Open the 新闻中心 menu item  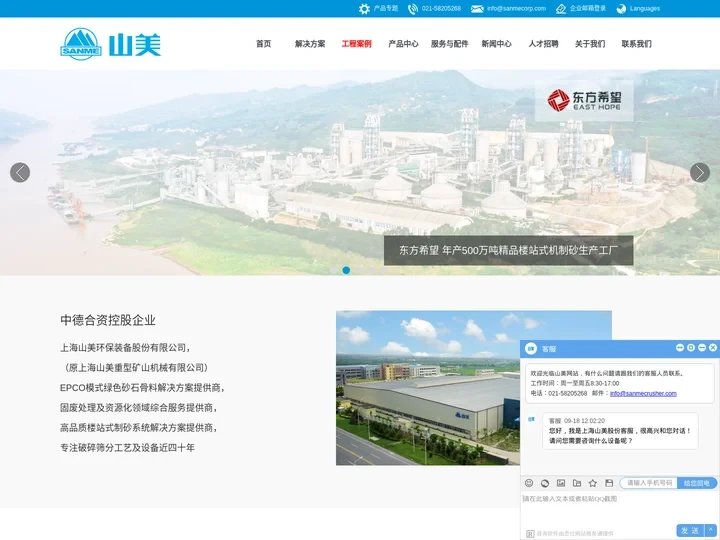tap(496, 44)
